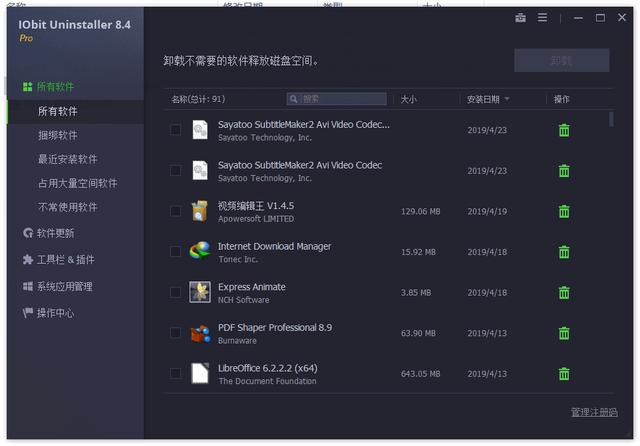Click the 63.90 MB size value
The image size is (640, 446).
click(x=418, y=333)
